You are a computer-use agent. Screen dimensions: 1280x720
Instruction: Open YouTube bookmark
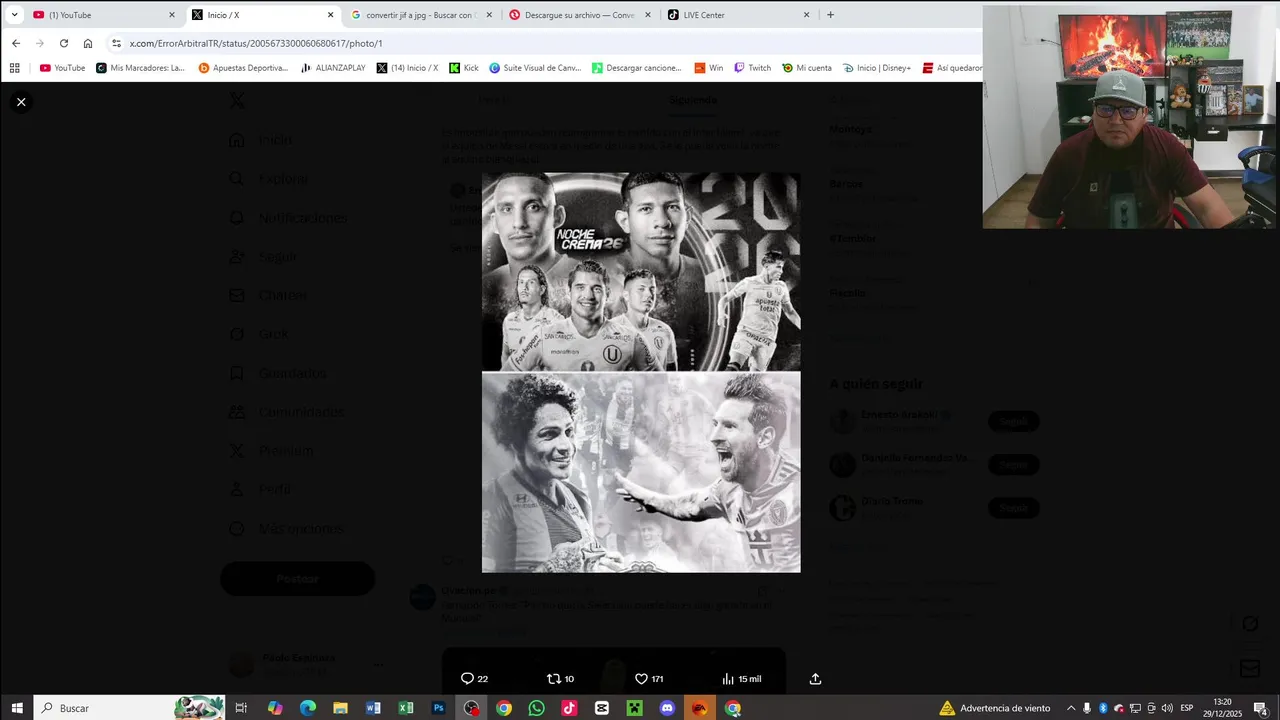(62, 68)
